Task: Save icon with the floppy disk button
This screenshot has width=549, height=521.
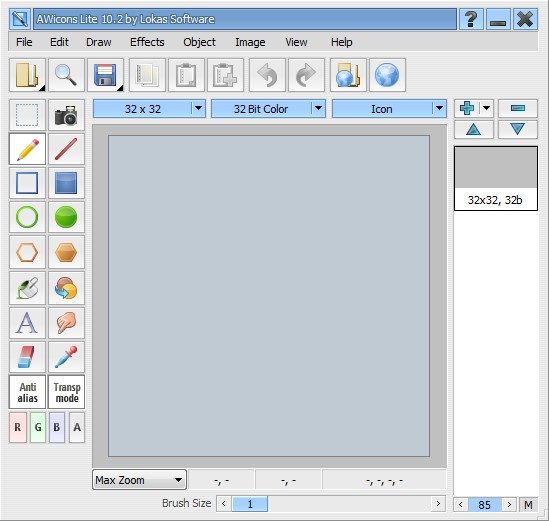Action: pos(105,75)
